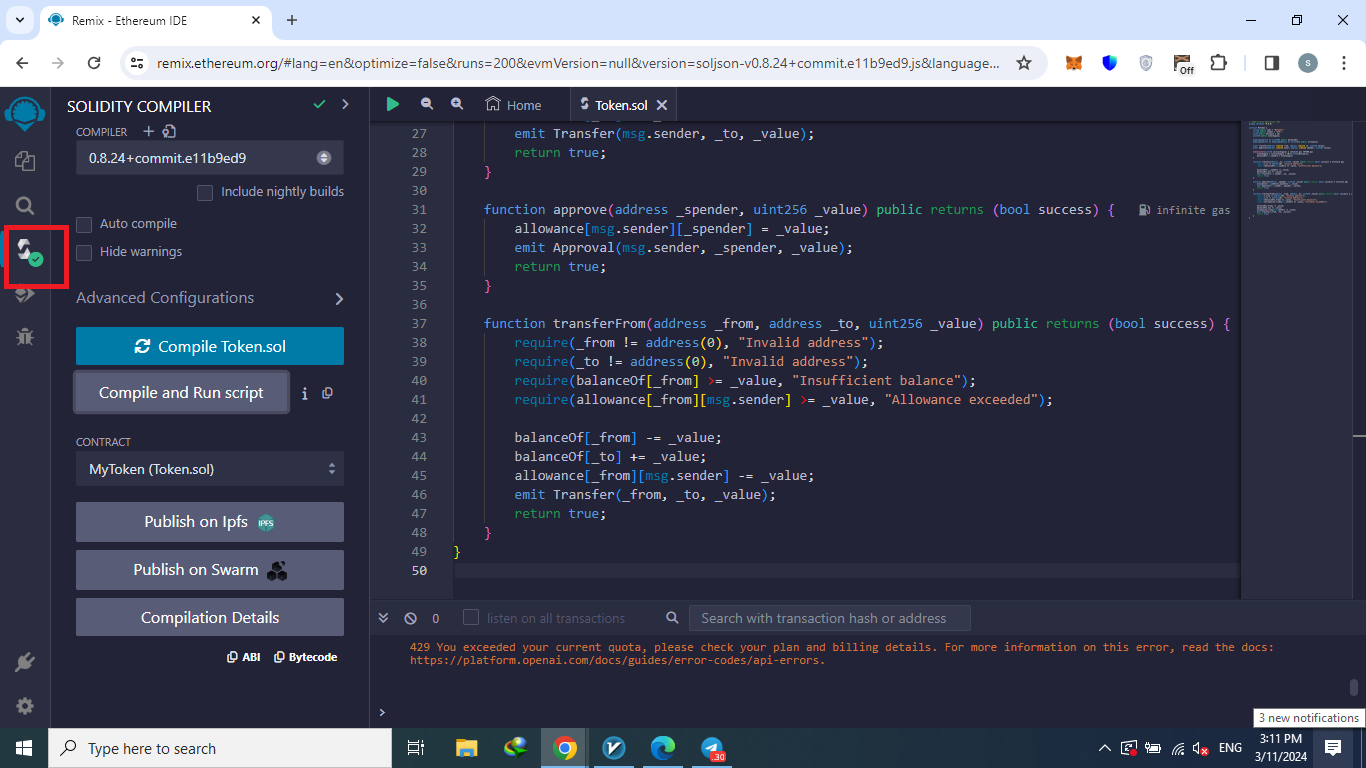Click the Windows taskbar search box
The width and height of the screenshot is (1366, 768).
tap(220, 748)
